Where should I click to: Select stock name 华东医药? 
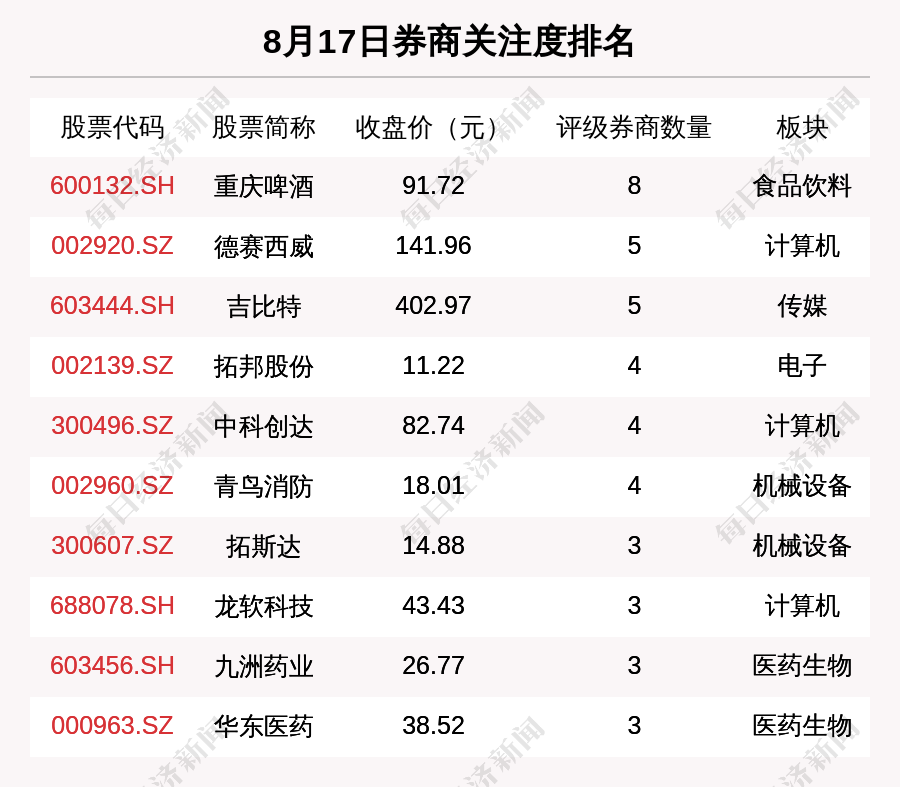point(263,727)
